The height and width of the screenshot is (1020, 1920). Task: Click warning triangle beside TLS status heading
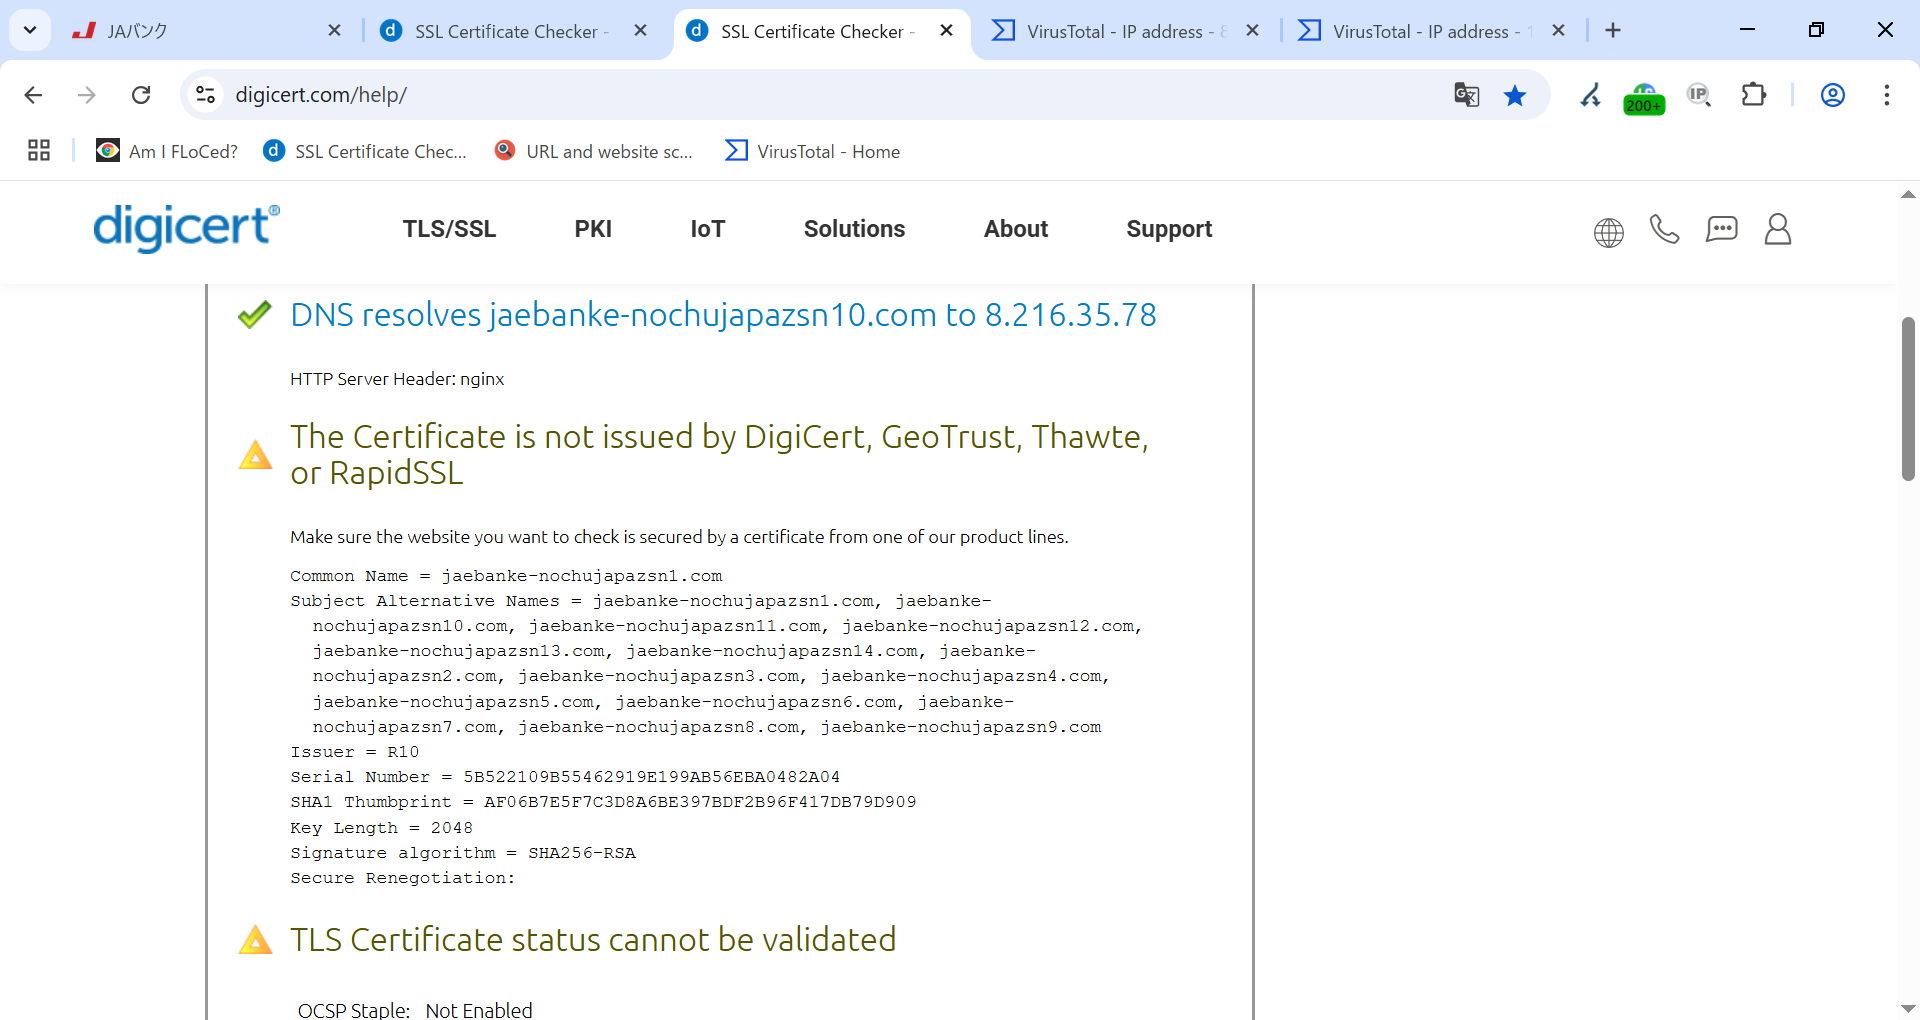255,939
